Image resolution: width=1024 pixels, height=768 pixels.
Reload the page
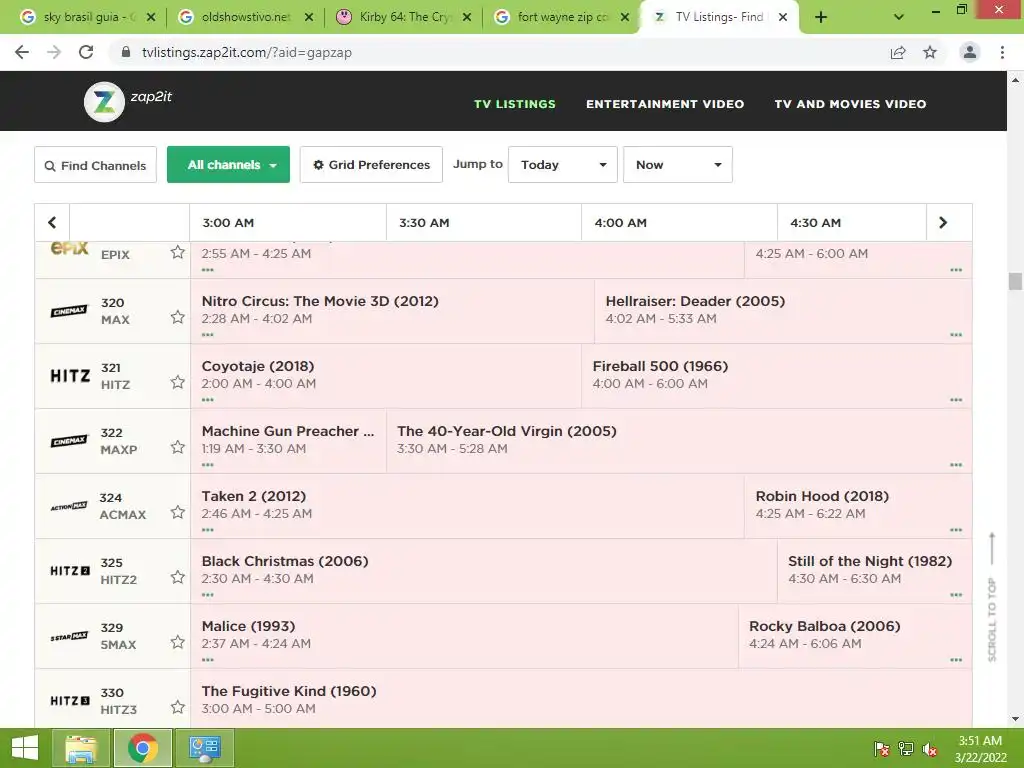click(x=86, y=52)
